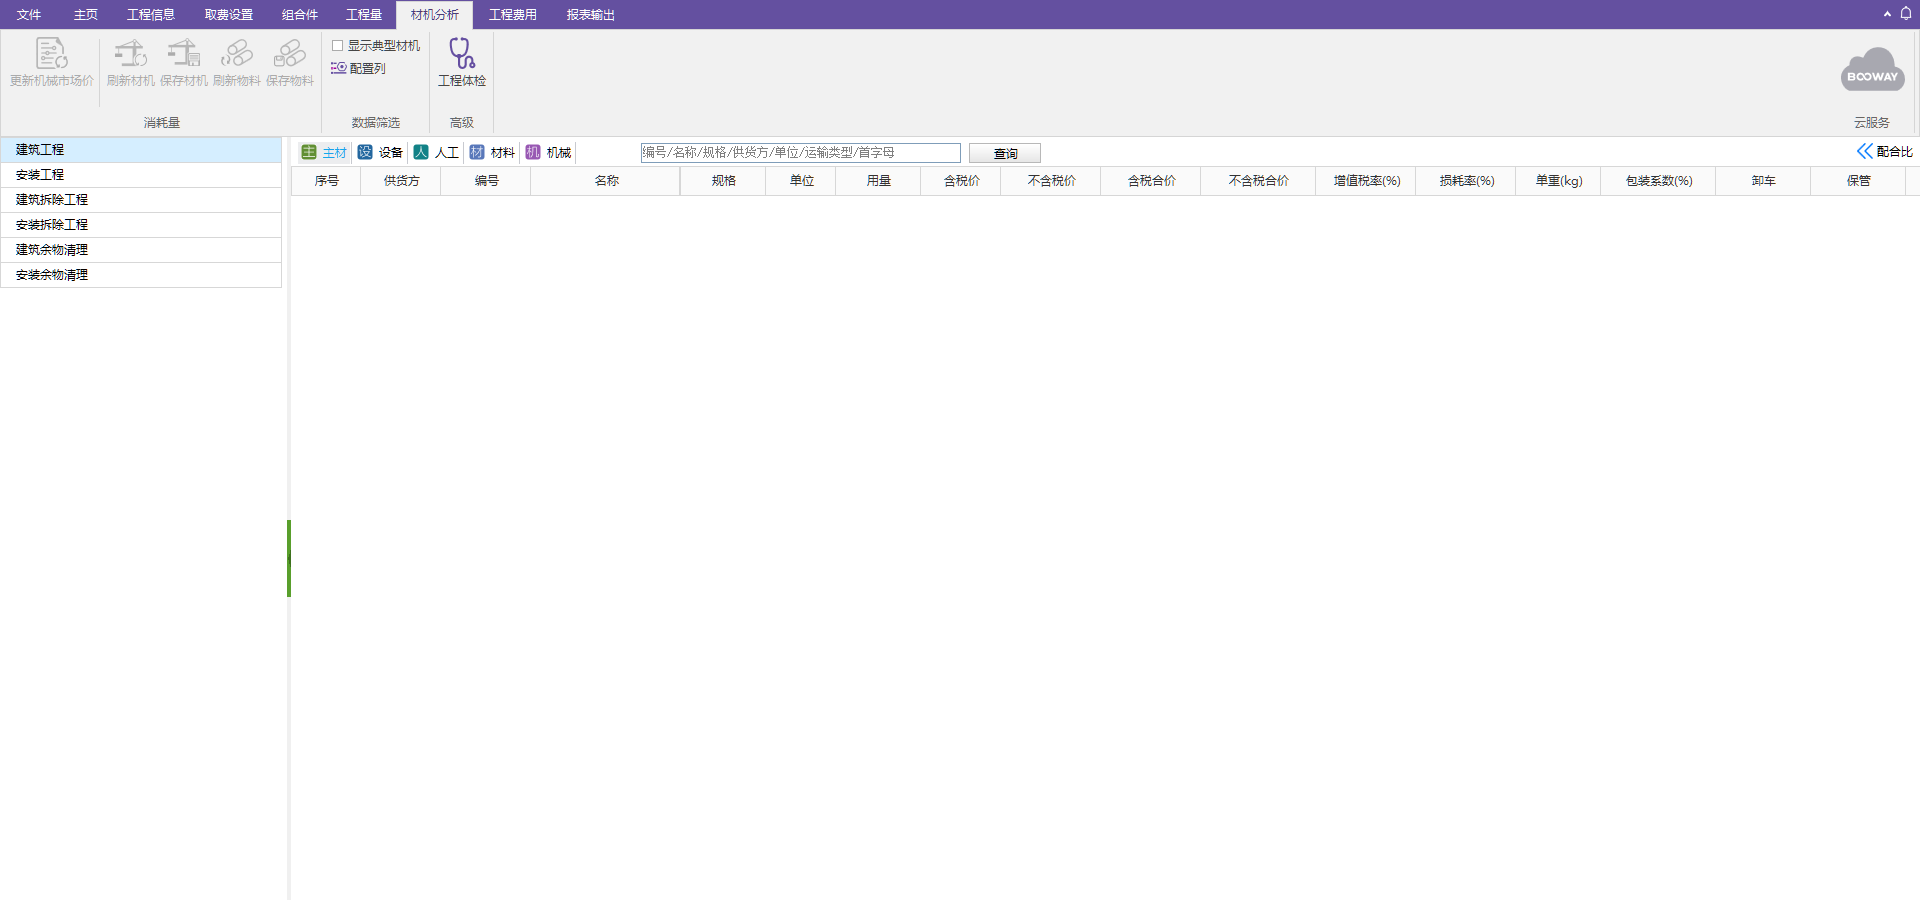Enable the 显示典型材机 checkbox
Viewport: 1920px width, 900px height.
pos(338,46)
